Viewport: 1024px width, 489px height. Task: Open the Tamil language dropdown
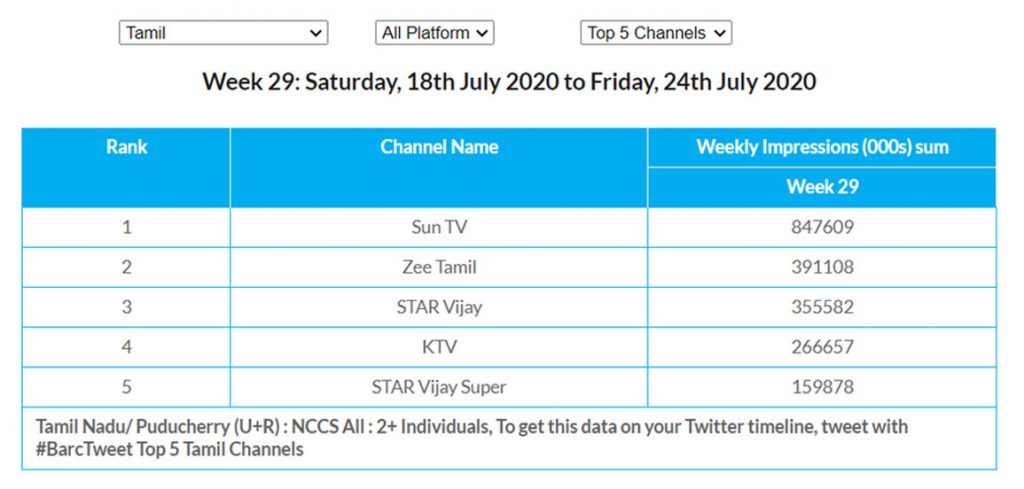tap(223, 33)
